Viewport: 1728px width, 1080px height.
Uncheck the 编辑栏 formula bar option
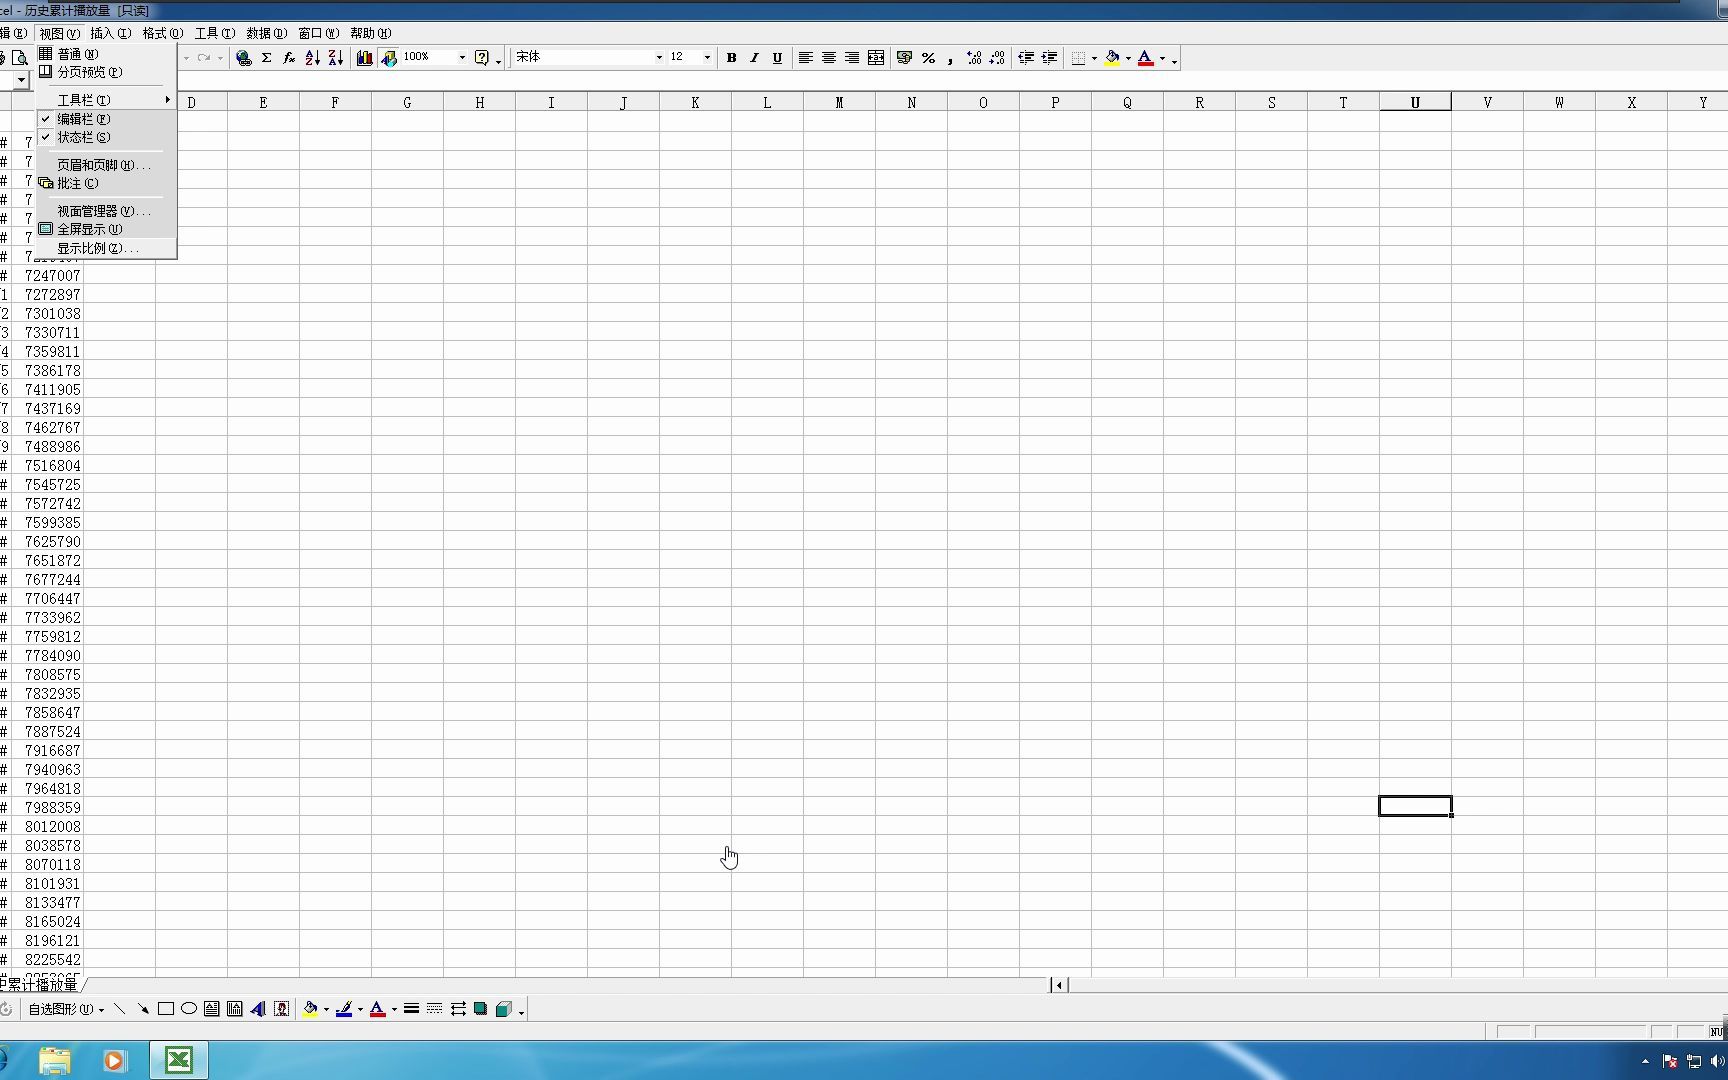[106, 119]
